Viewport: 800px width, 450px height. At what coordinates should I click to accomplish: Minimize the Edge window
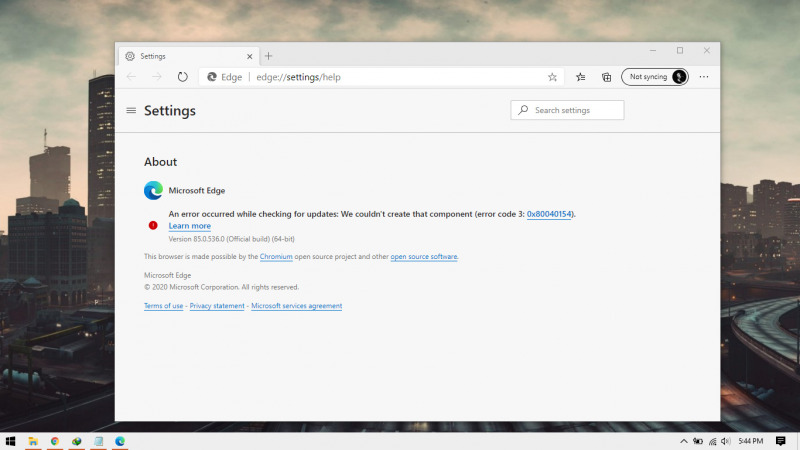coord(653,51)
